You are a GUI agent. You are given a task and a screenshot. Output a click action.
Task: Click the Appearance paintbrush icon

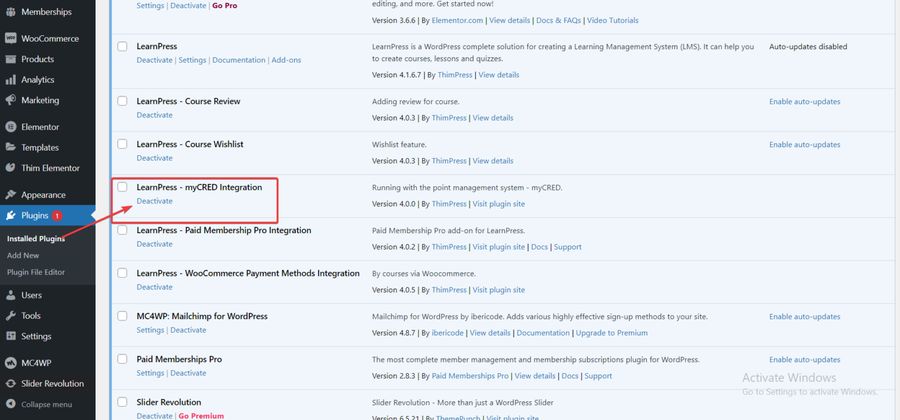pos(10,195)
